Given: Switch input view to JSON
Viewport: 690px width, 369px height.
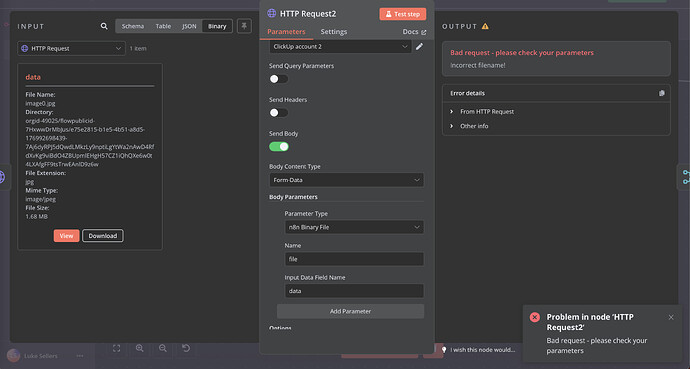Looking at the screenshot, I should point(189,26).
